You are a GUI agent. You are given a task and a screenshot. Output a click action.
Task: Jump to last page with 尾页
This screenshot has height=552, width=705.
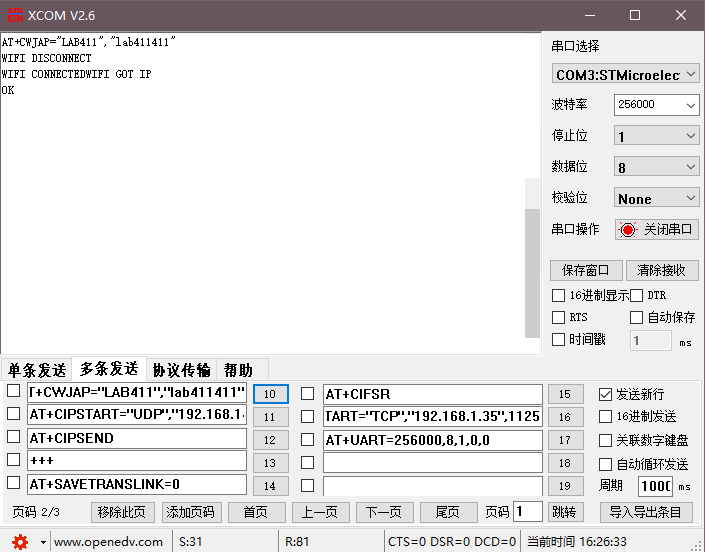(448, 512)
